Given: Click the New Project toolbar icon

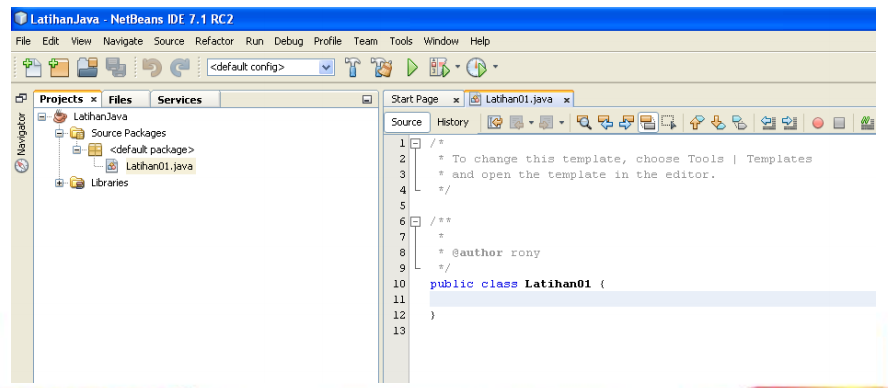Looking at the screenshot, I should point(59,67).
